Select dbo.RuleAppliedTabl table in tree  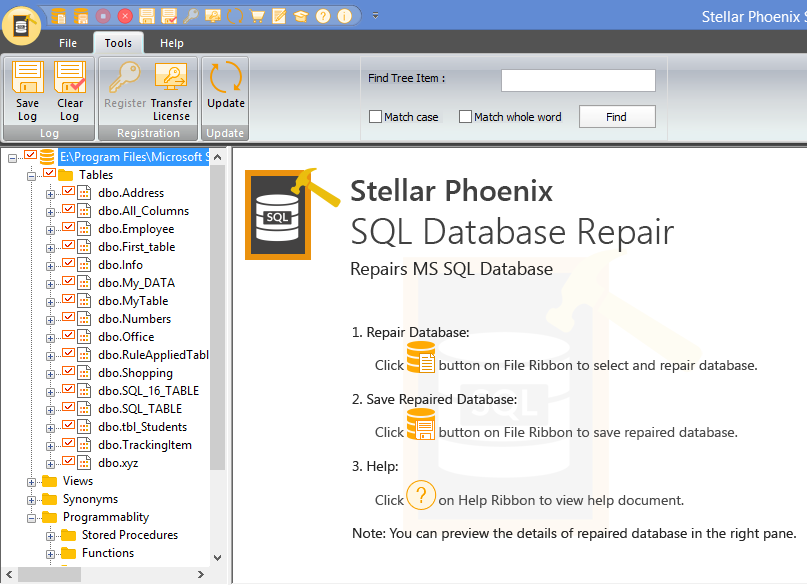(x=153, y=355)
